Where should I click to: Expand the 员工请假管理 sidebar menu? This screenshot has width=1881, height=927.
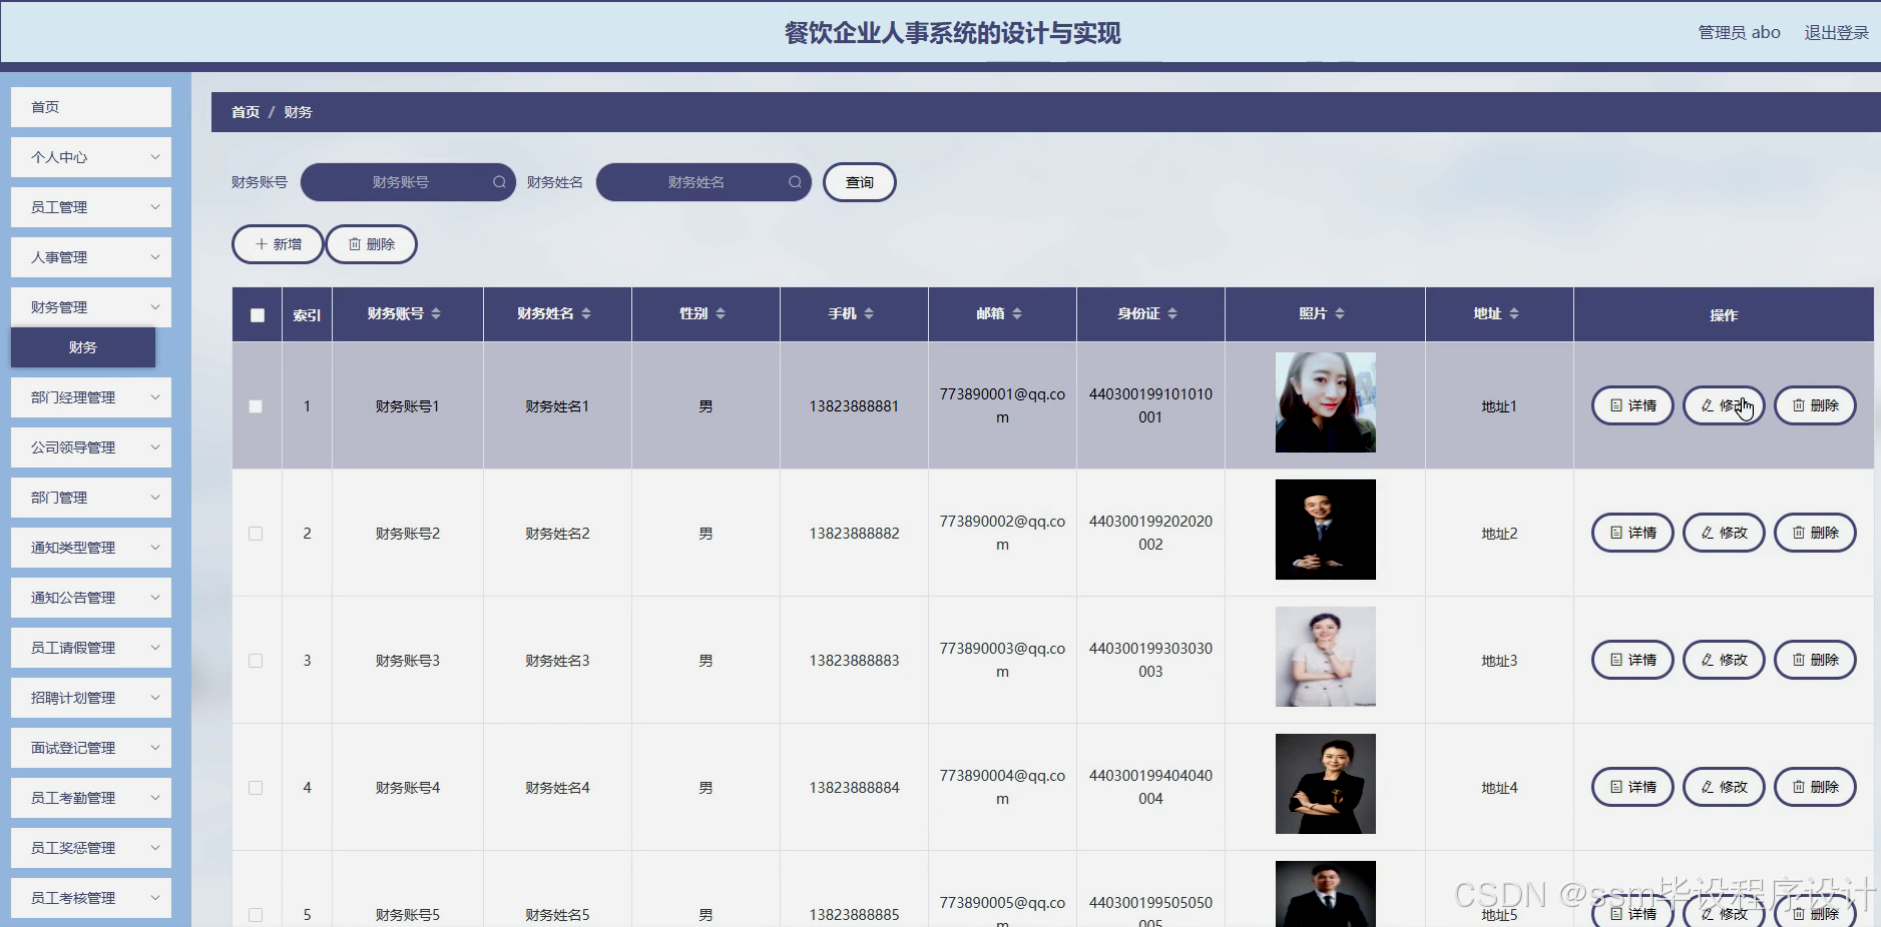[x=91, y=647]
